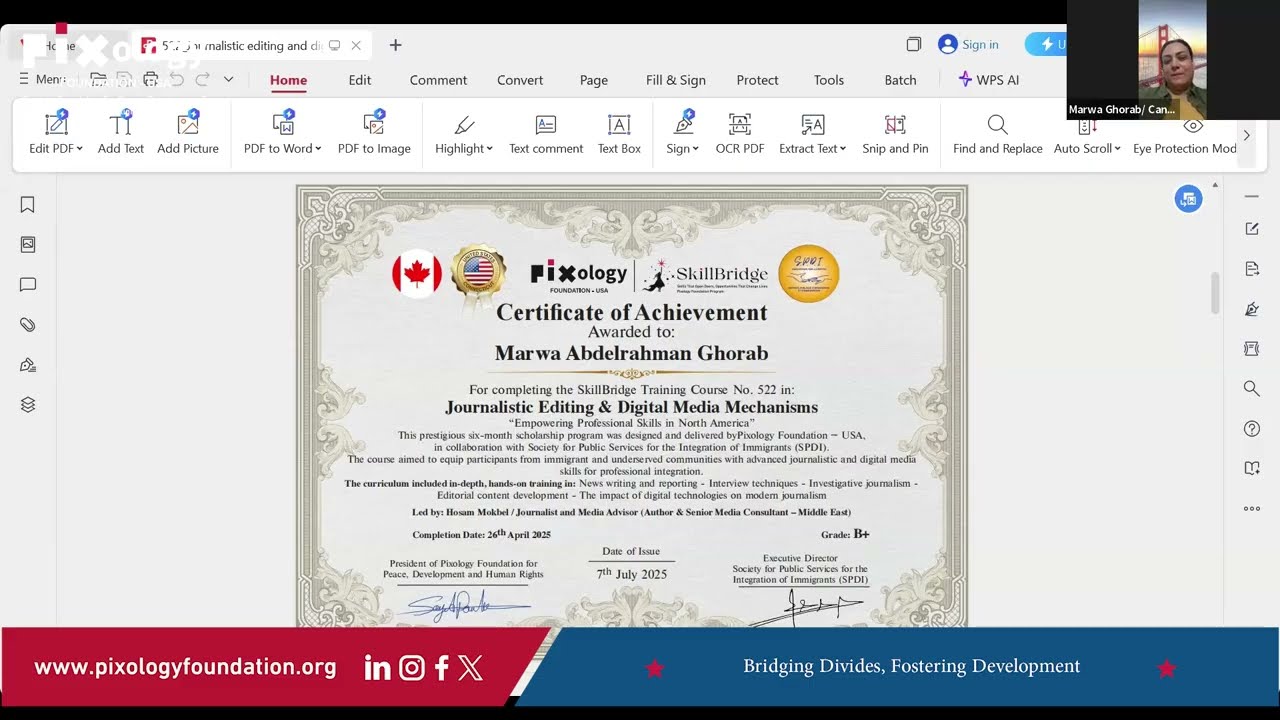
Task: Open the bookmarks panel in left sidebar
Action: point(28,204)
